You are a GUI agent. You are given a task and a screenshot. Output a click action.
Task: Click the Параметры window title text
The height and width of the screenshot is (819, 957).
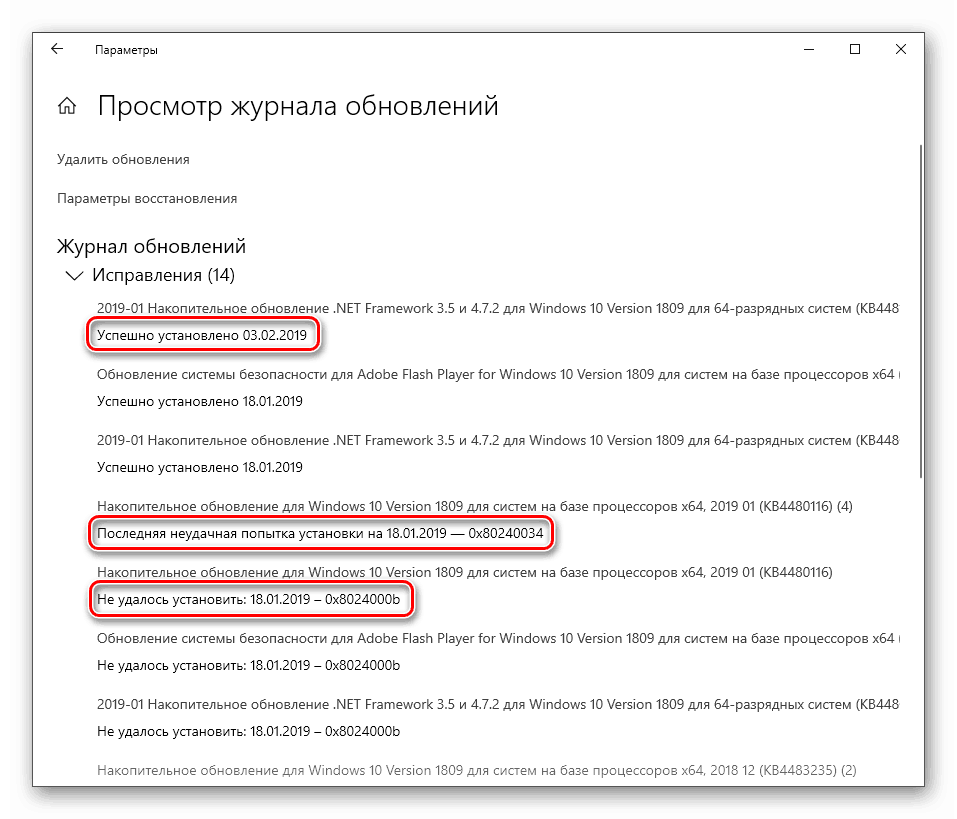(x=126, y=50)
